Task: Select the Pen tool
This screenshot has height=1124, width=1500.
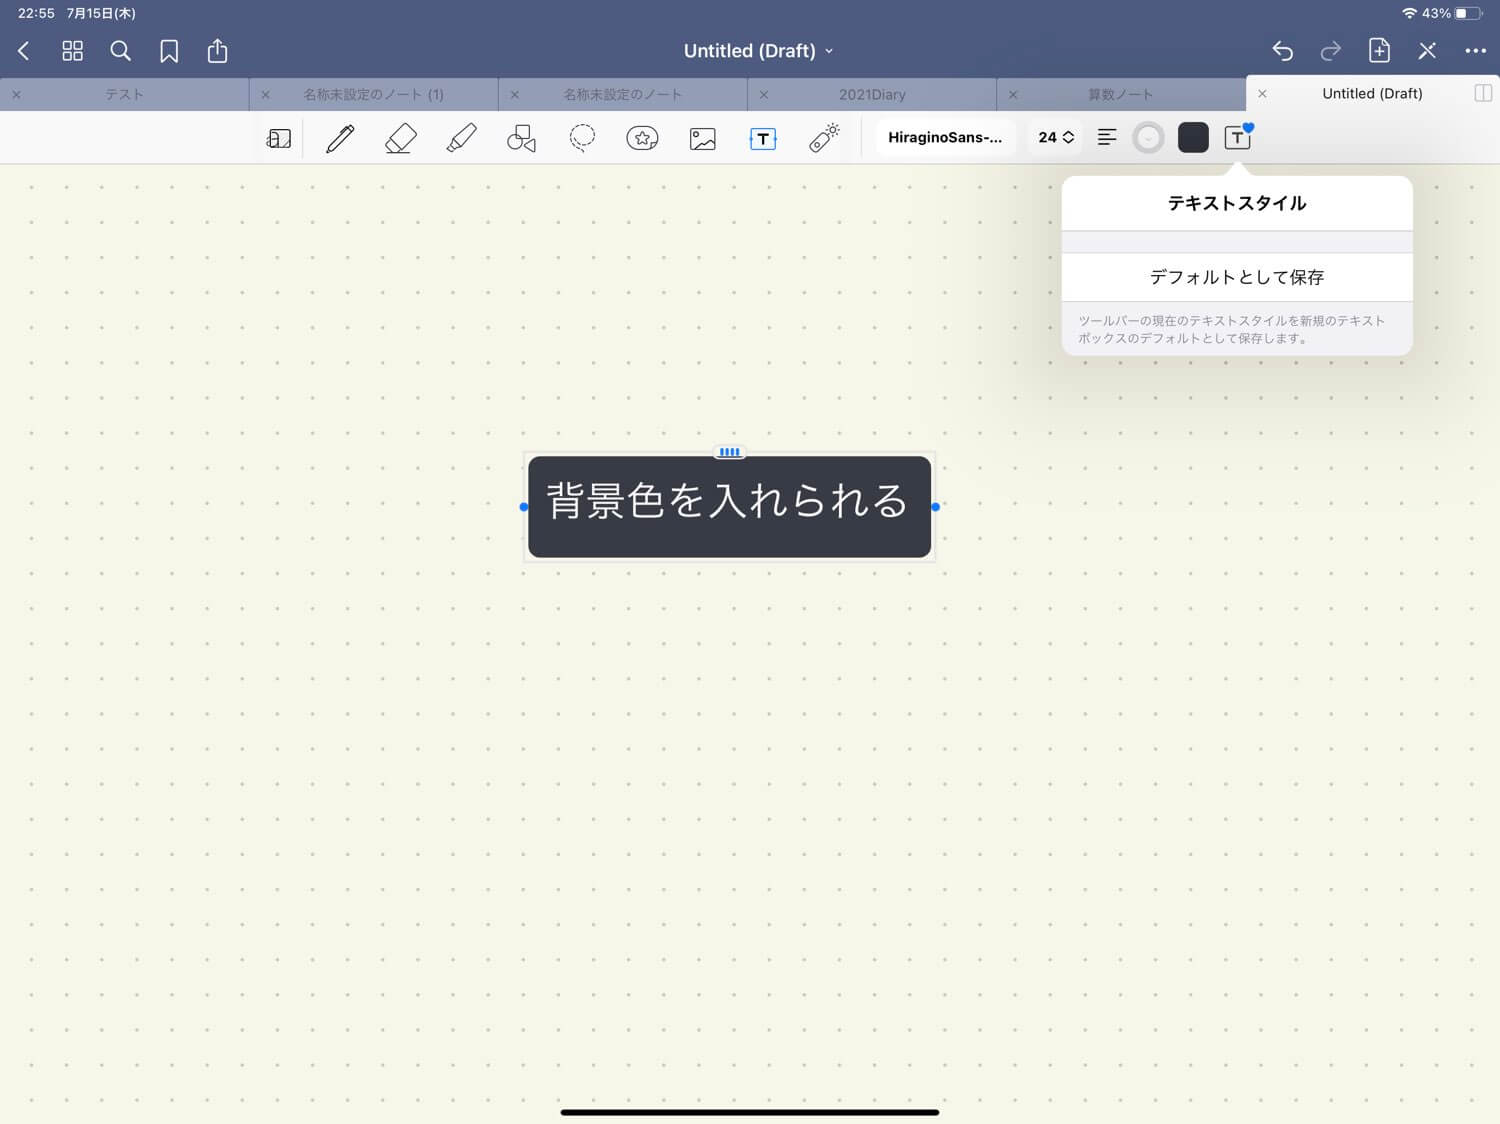Action: (340, 138)
